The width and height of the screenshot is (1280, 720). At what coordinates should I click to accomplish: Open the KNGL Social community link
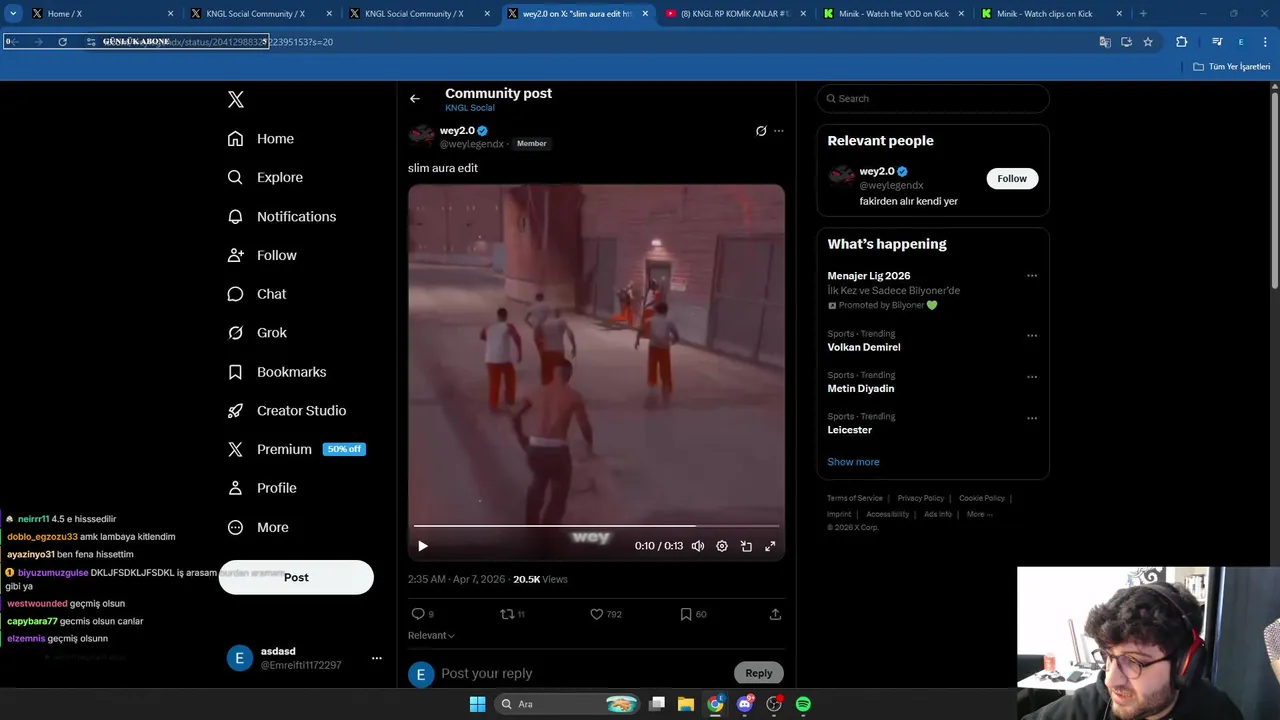[x=470, y=108]
